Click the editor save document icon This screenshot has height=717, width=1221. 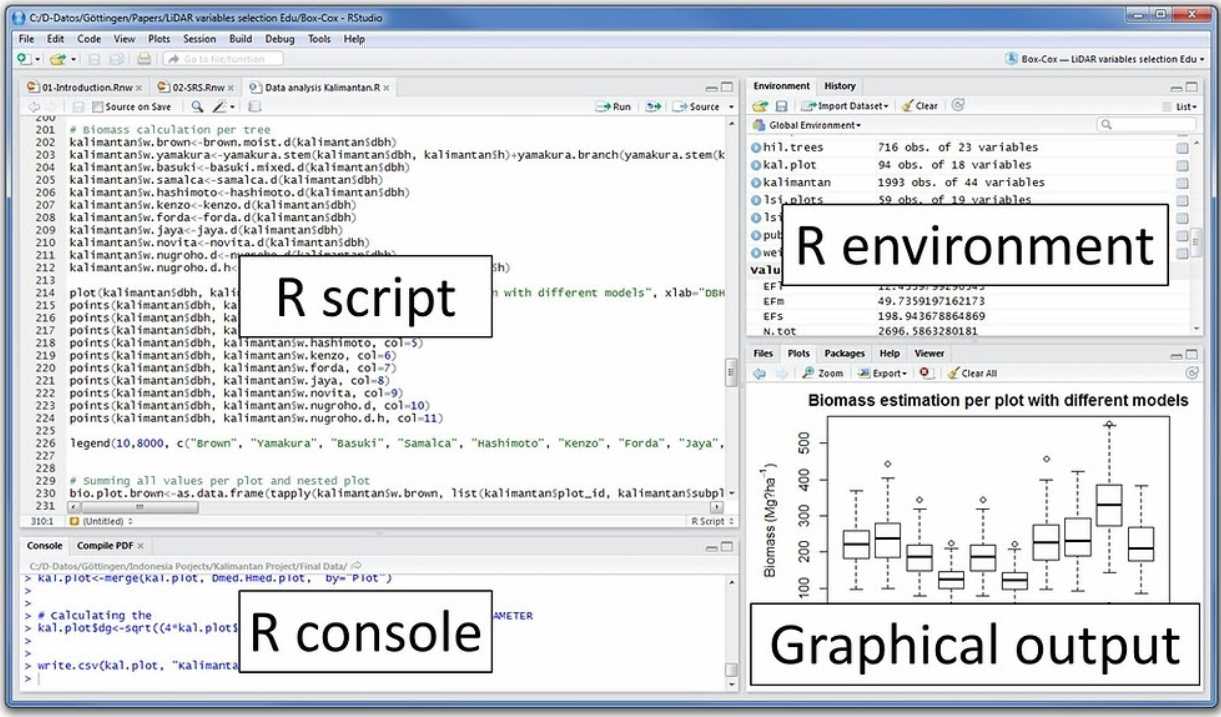click(78, 106)
